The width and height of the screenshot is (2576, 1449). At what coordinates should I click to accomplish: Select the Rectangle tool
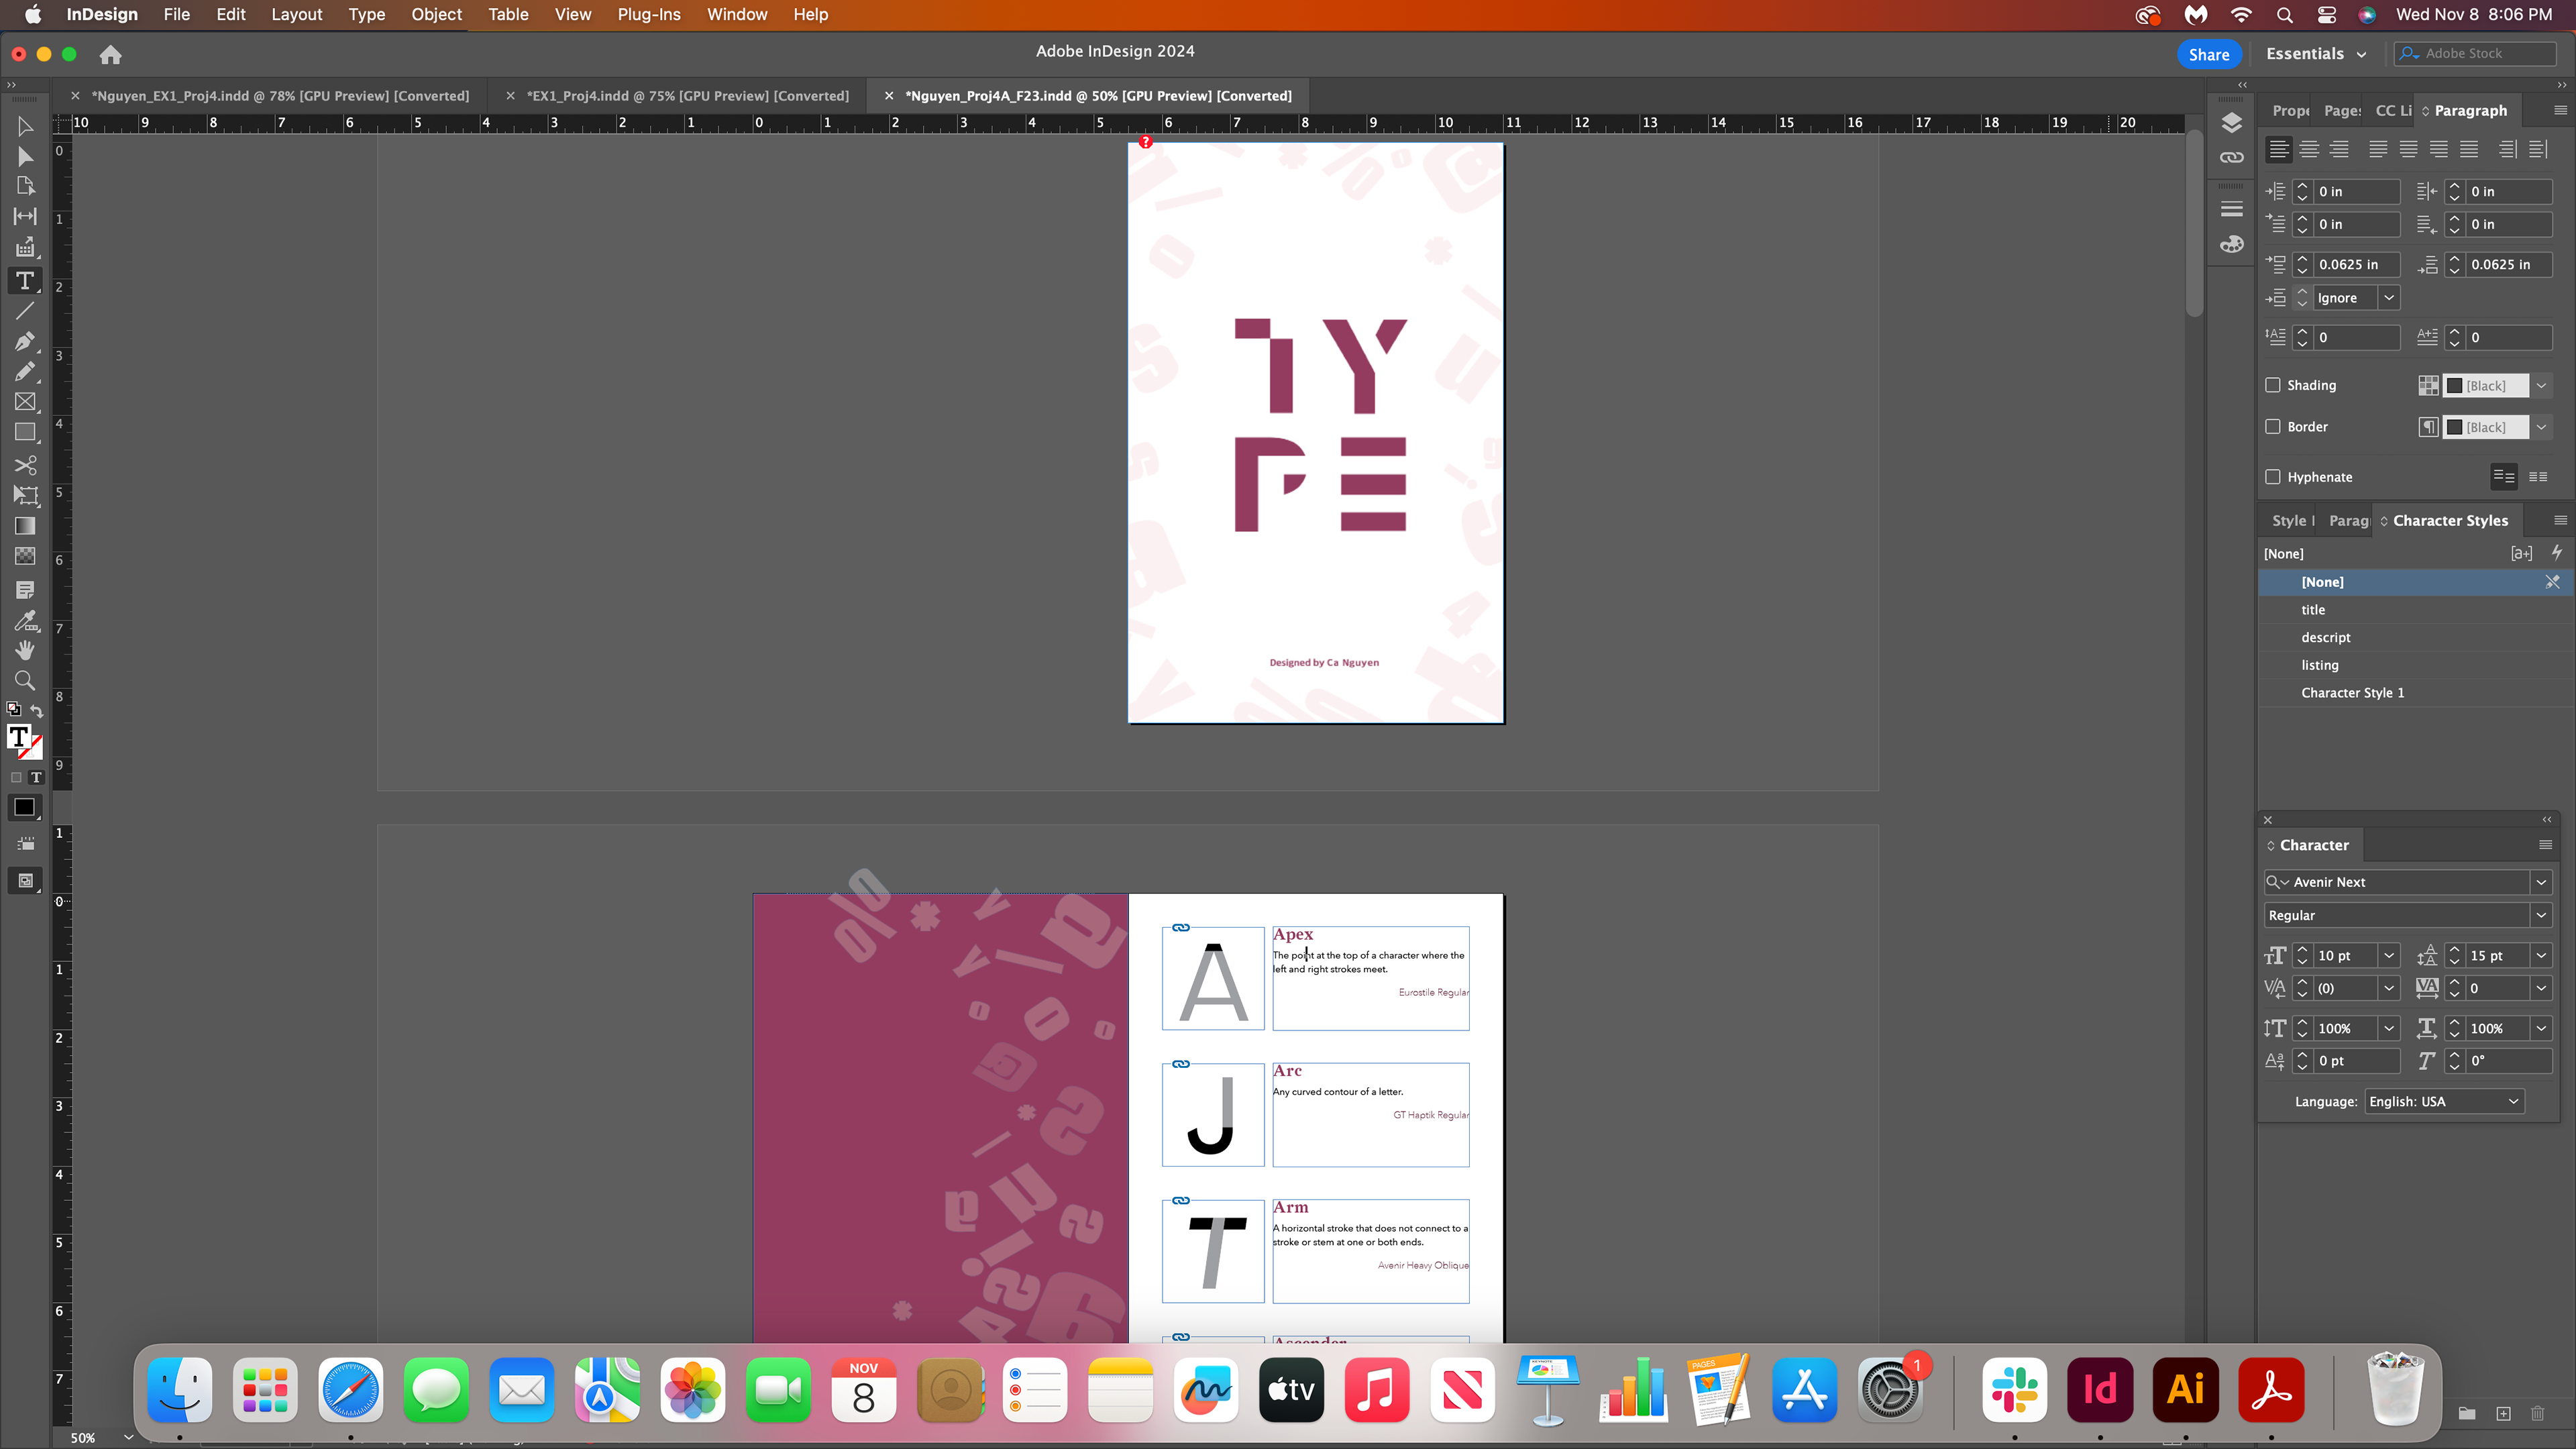(25, 433)
